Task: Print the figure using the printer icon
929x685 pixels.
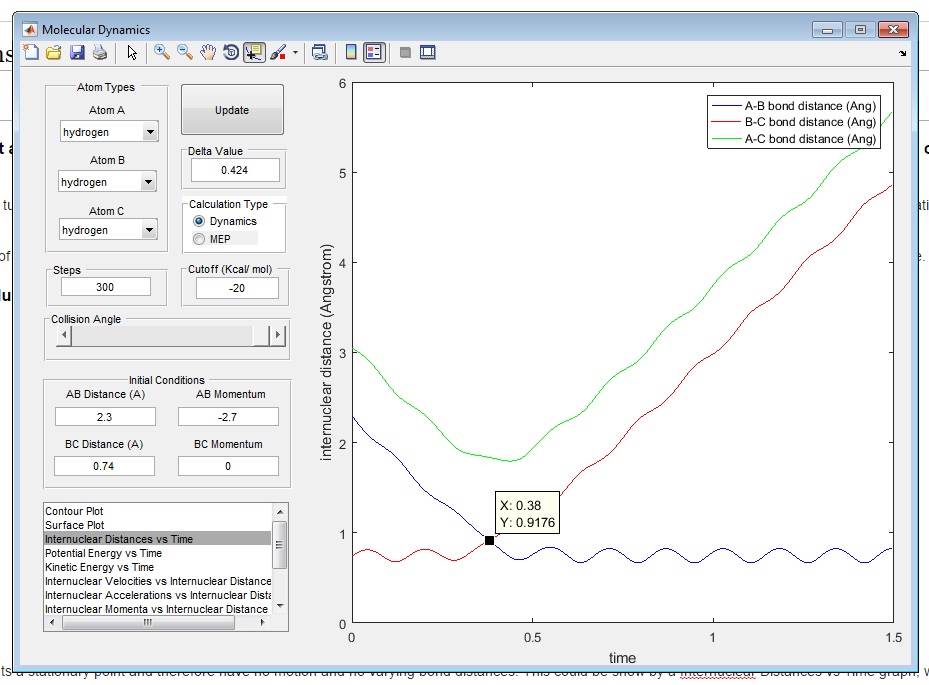Action: click(x=99, y=52)
